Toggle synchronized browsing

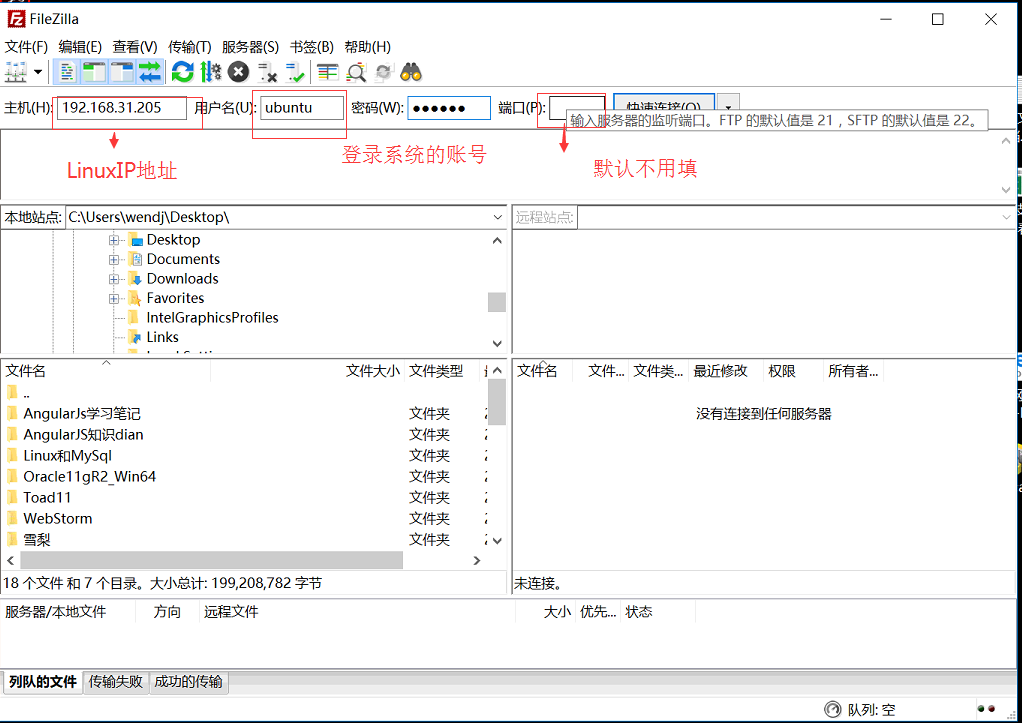[383, 72]
